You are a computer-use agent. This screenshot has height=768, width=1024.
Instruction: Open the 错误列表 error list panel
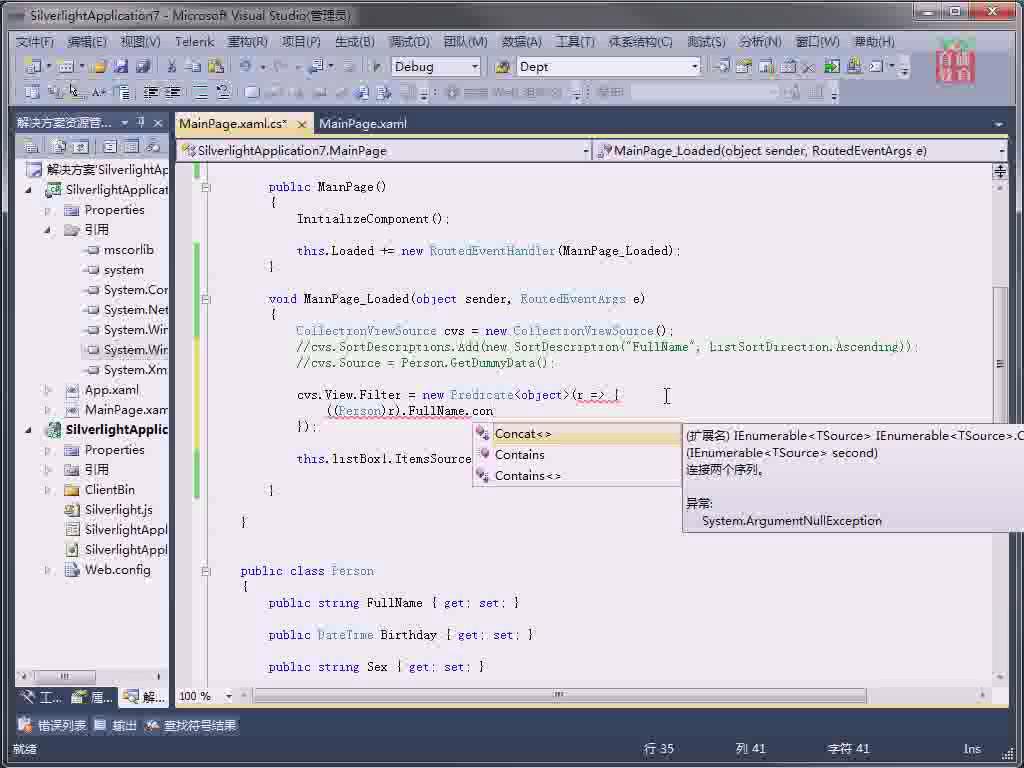53,726
